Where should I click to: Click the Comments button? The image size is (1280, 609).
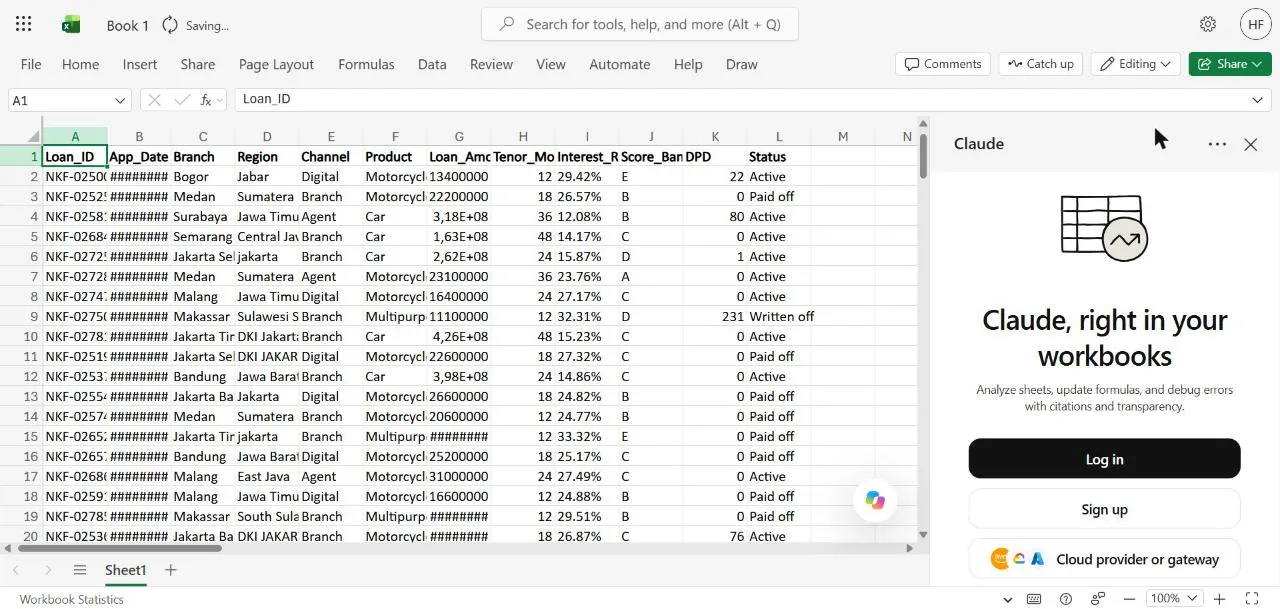coord(943,64)
